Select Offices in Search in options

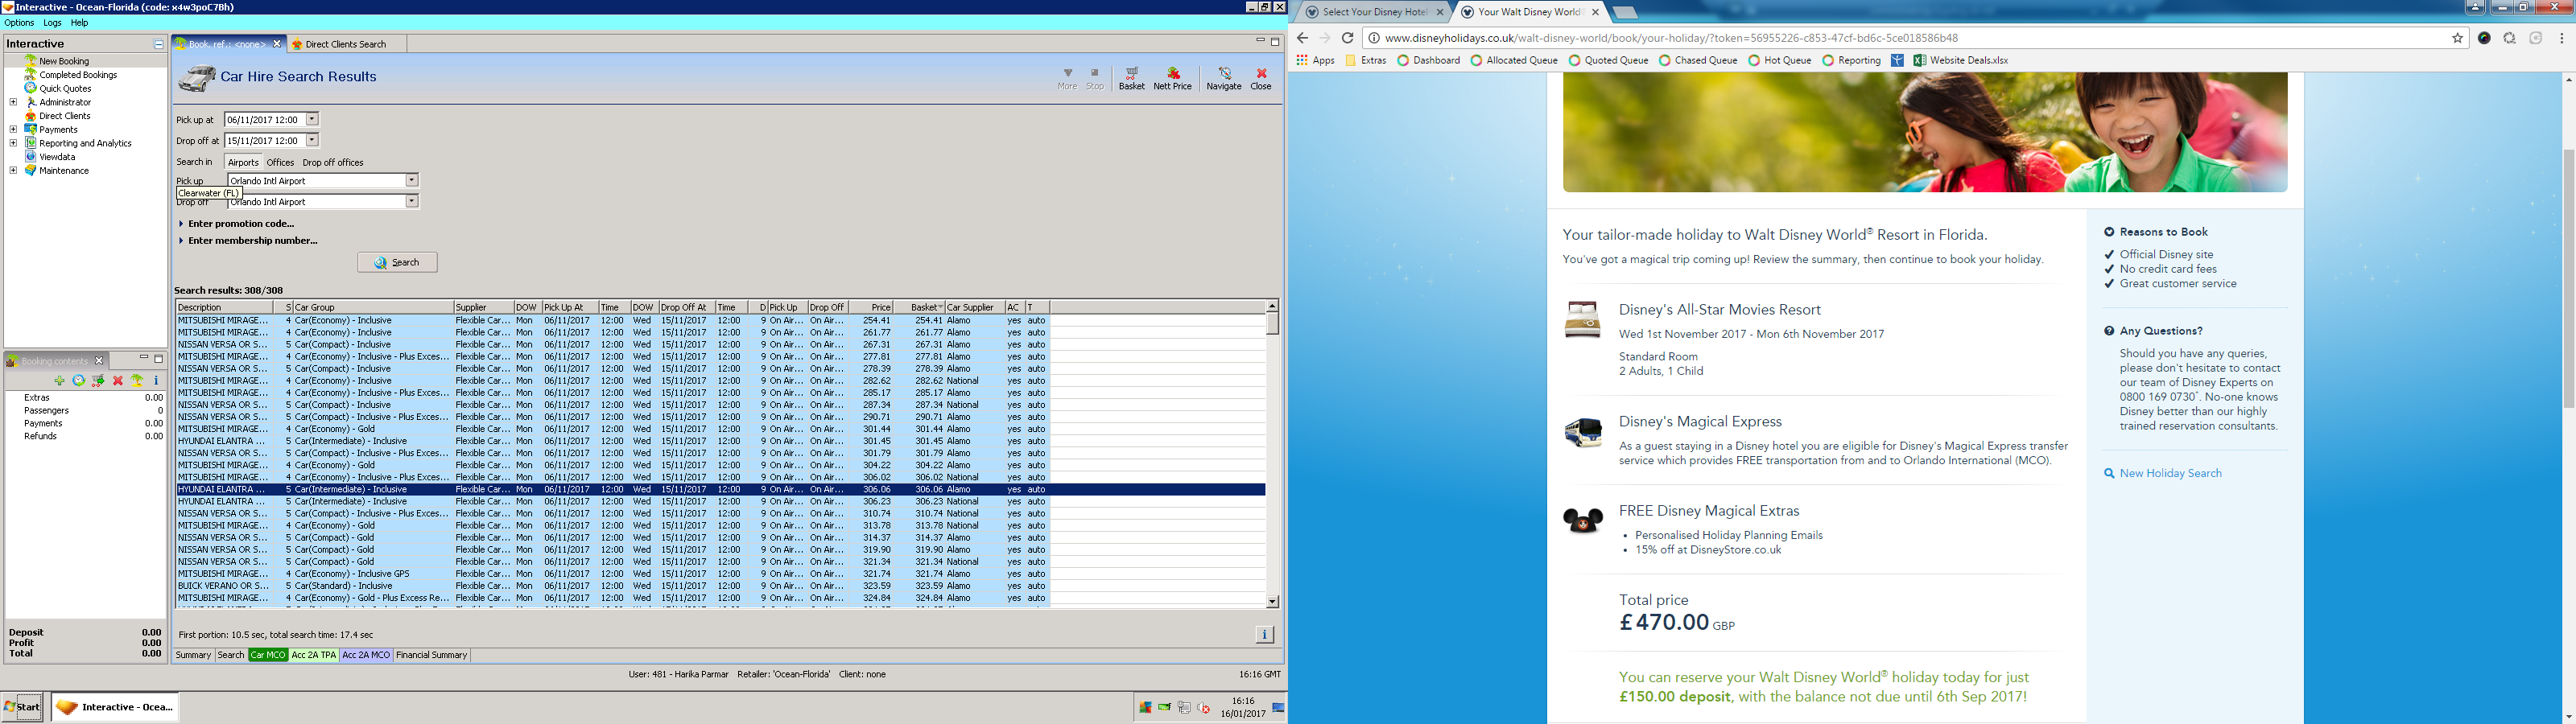click(x=280, y=162)
